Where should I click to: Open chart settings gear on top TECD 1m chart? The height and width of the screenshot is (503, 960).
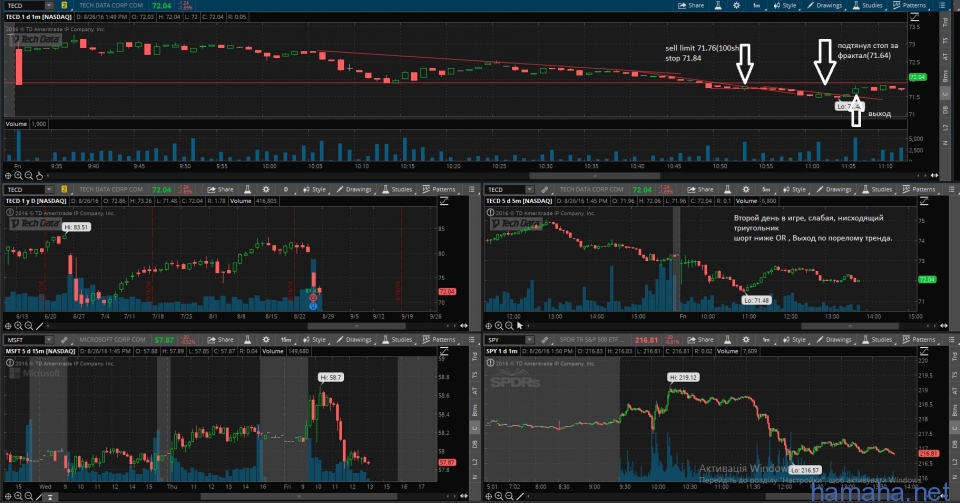[737, 6]
